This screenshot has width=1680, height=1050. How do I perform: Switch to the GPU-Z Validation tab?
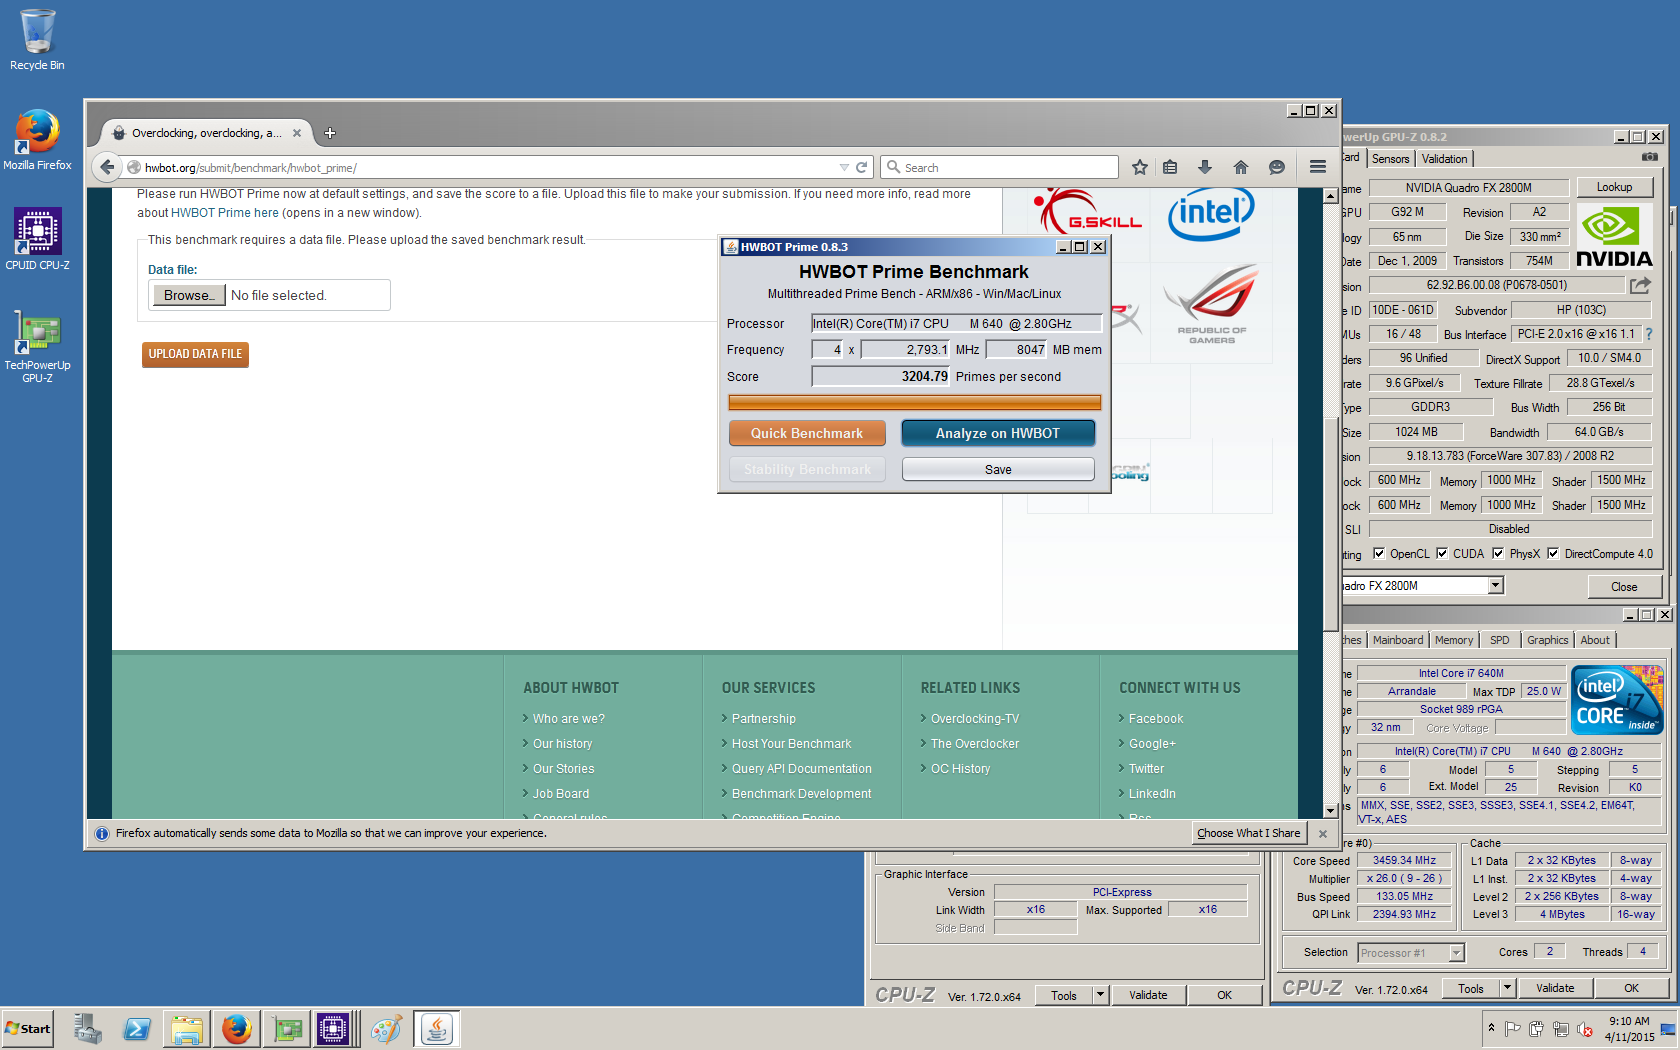click(1445, 159)
